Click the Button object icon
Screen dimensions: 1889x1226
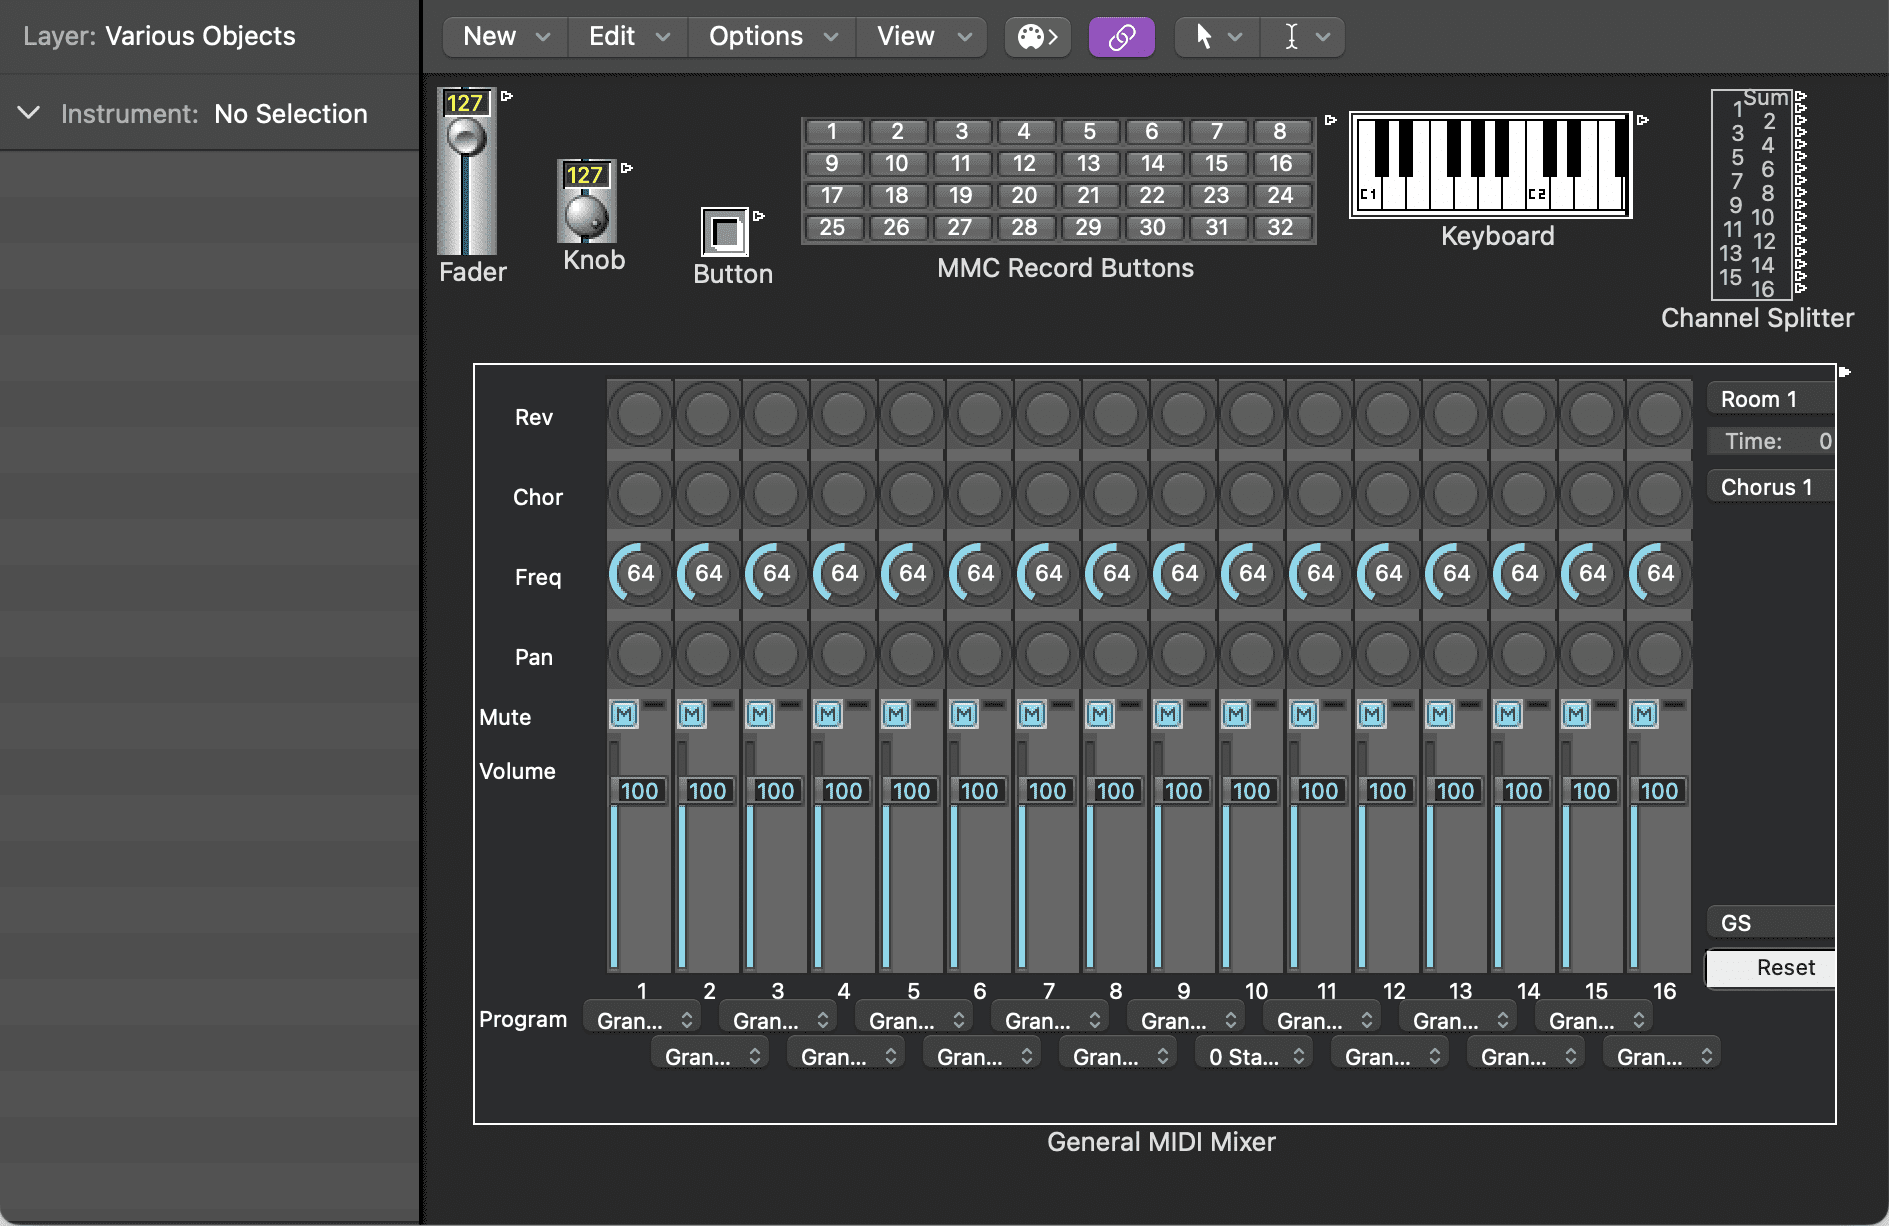point(725,233)
